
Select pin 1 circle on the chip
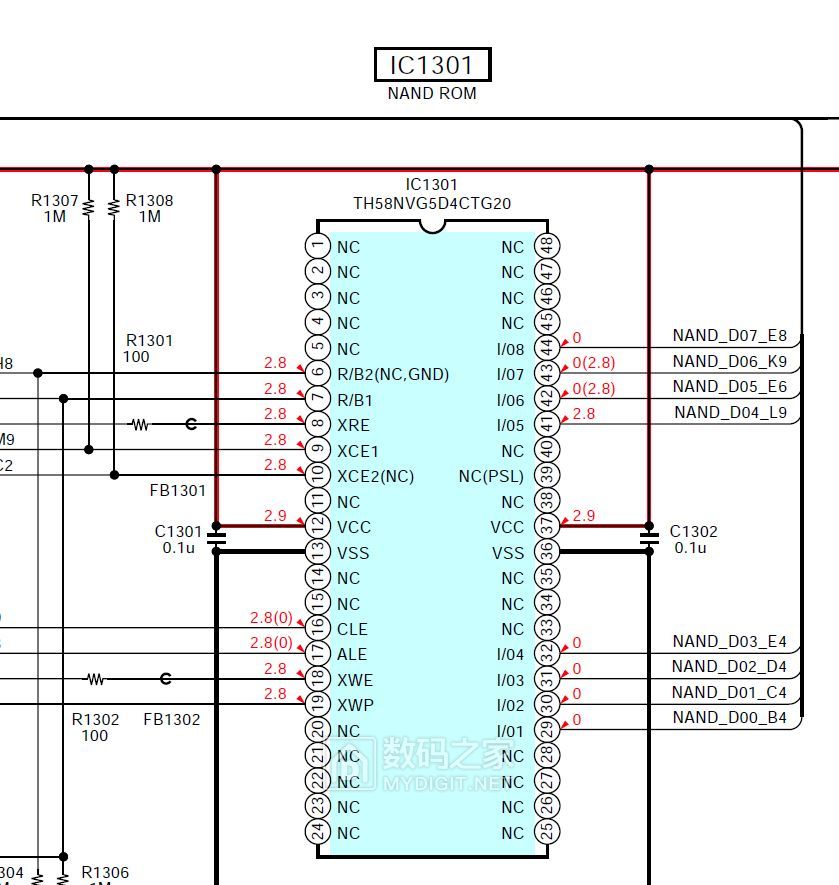[318, 246]
